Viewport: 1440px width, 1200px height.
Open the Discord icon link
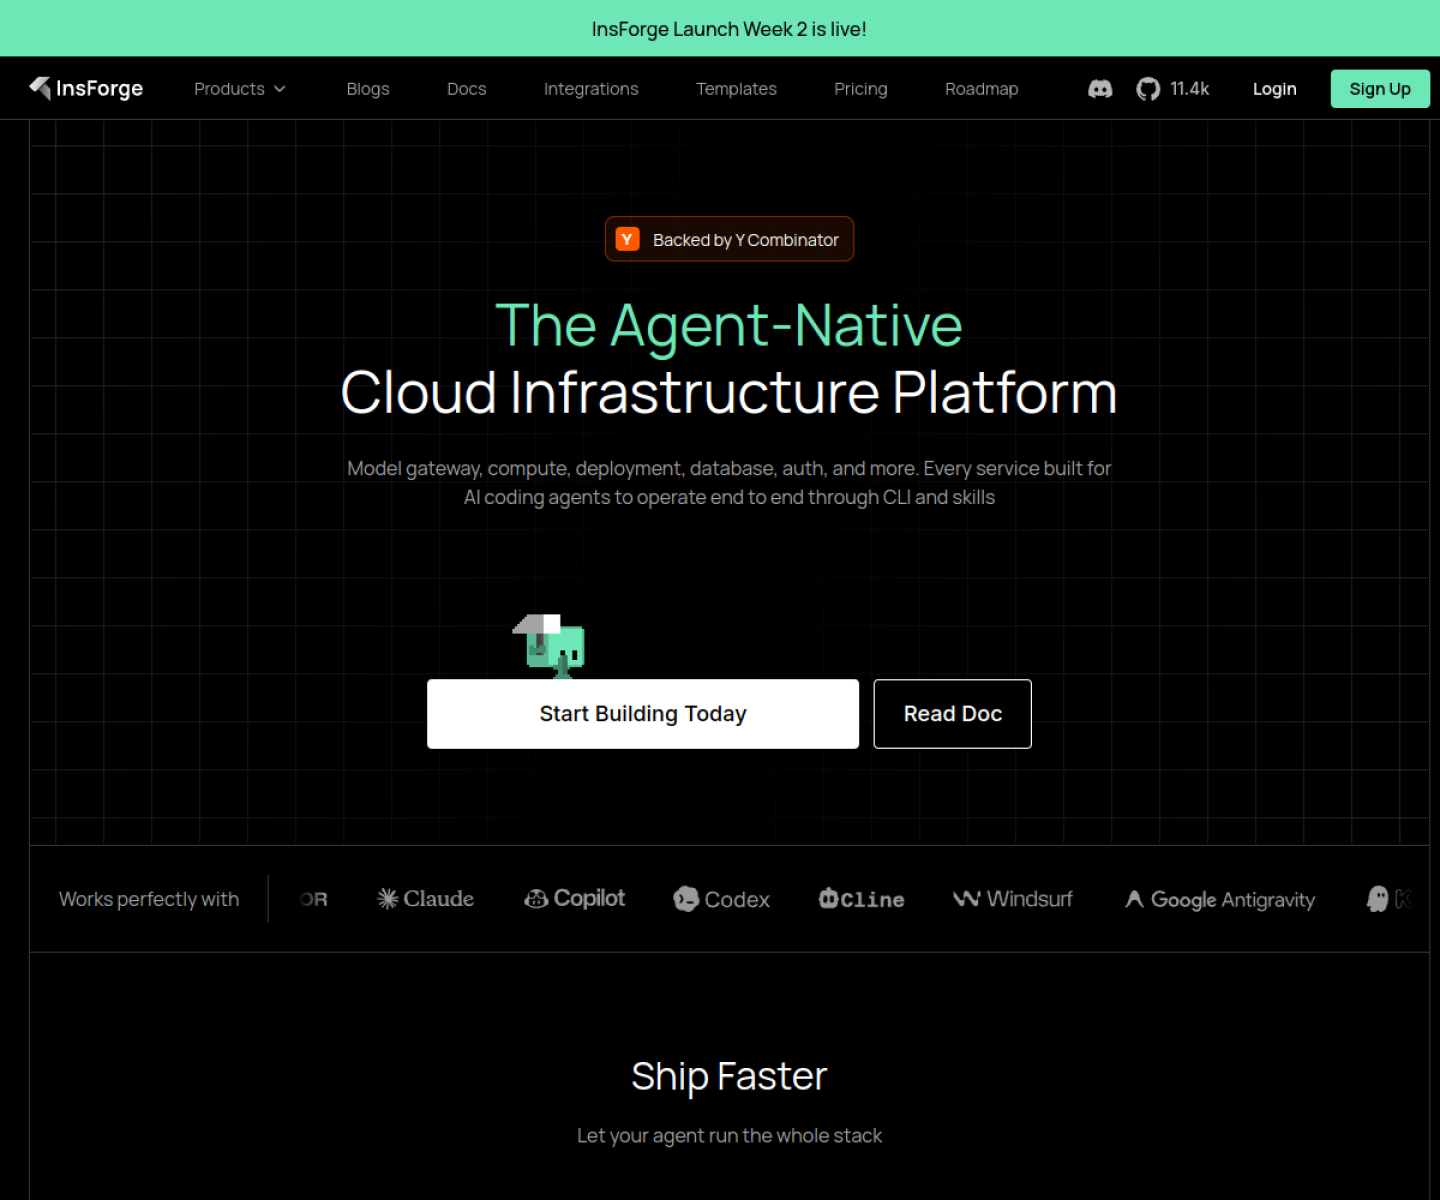(1100, 89)
